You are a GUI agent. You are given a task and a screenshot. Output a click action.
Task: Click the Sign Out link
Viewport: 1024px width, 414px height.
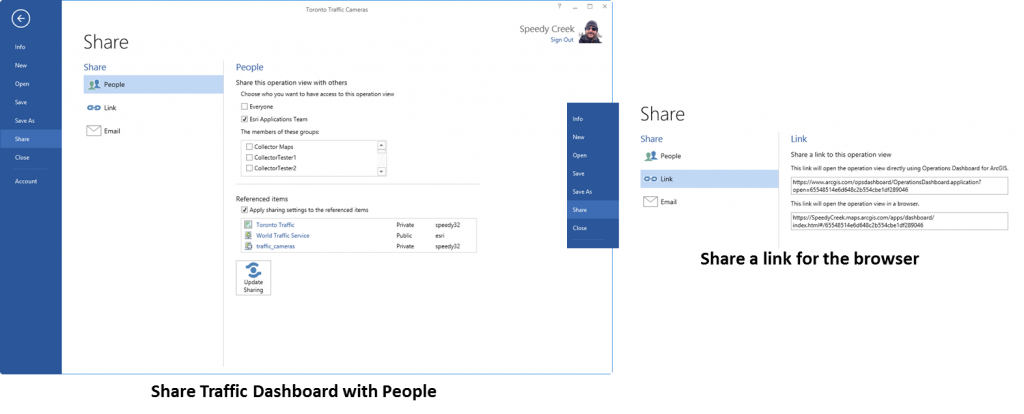[562, 40]
